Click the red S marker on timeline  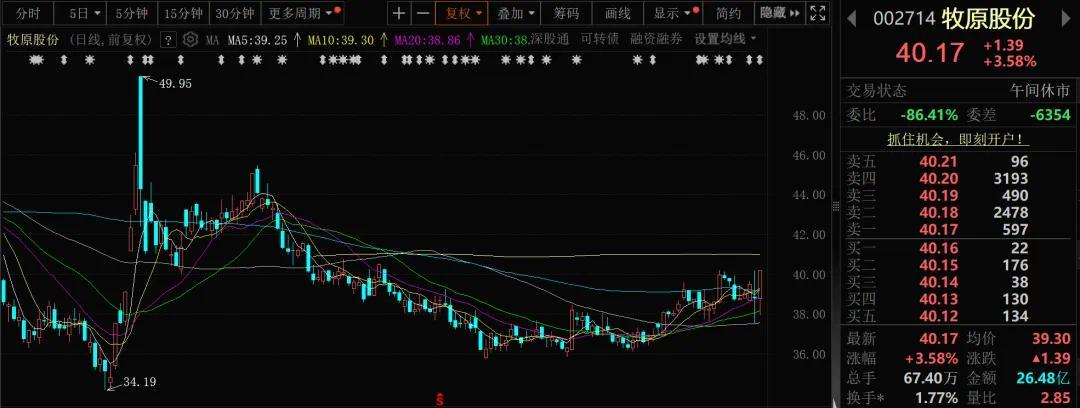438,399
